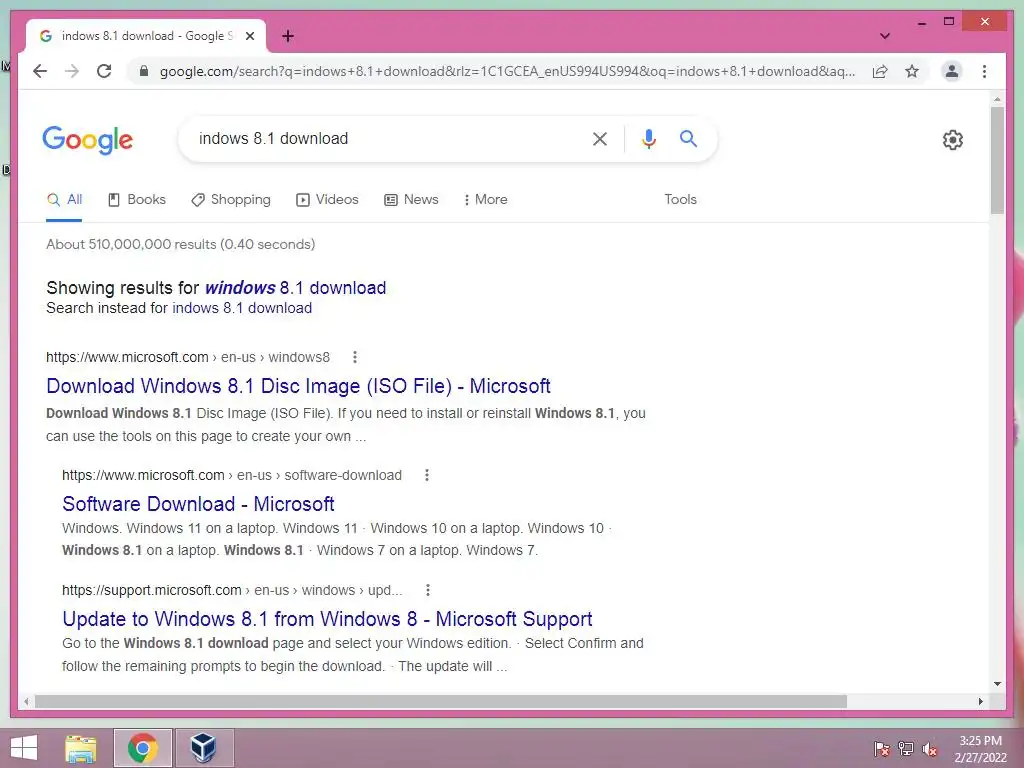Screen dimensions: 1024x768
Task: Select the All results tab
Action: coord(65,199)
